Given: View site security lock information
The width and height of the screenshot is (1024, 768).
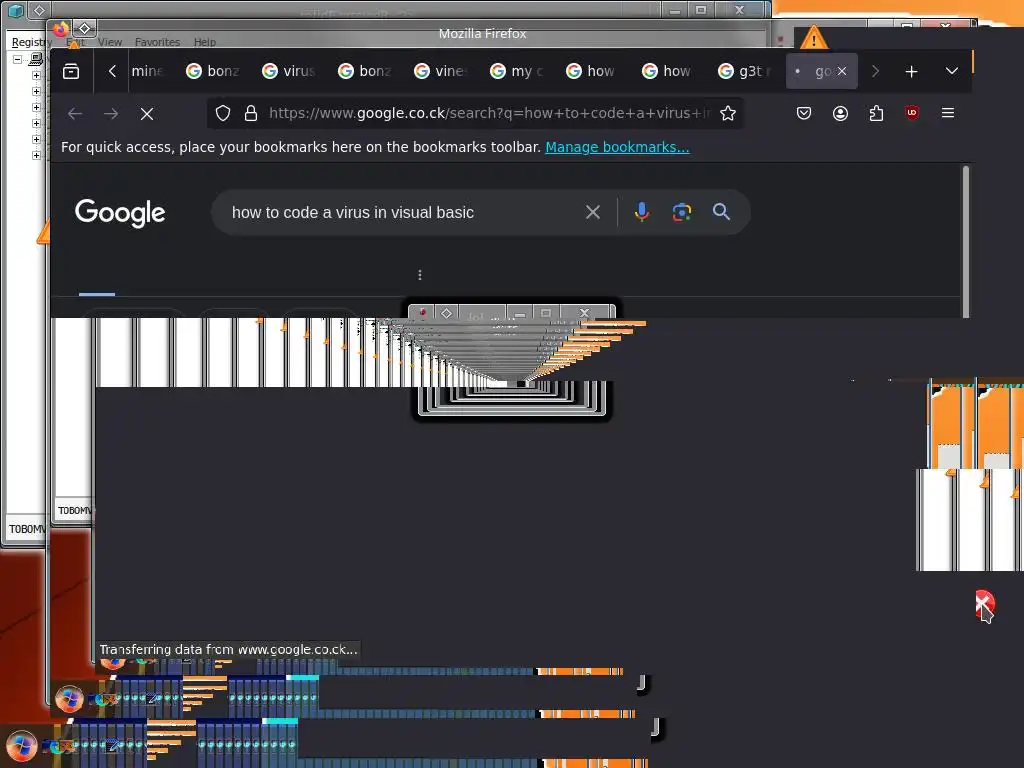Looking at the screenshot, I should [x=251, y=113].
